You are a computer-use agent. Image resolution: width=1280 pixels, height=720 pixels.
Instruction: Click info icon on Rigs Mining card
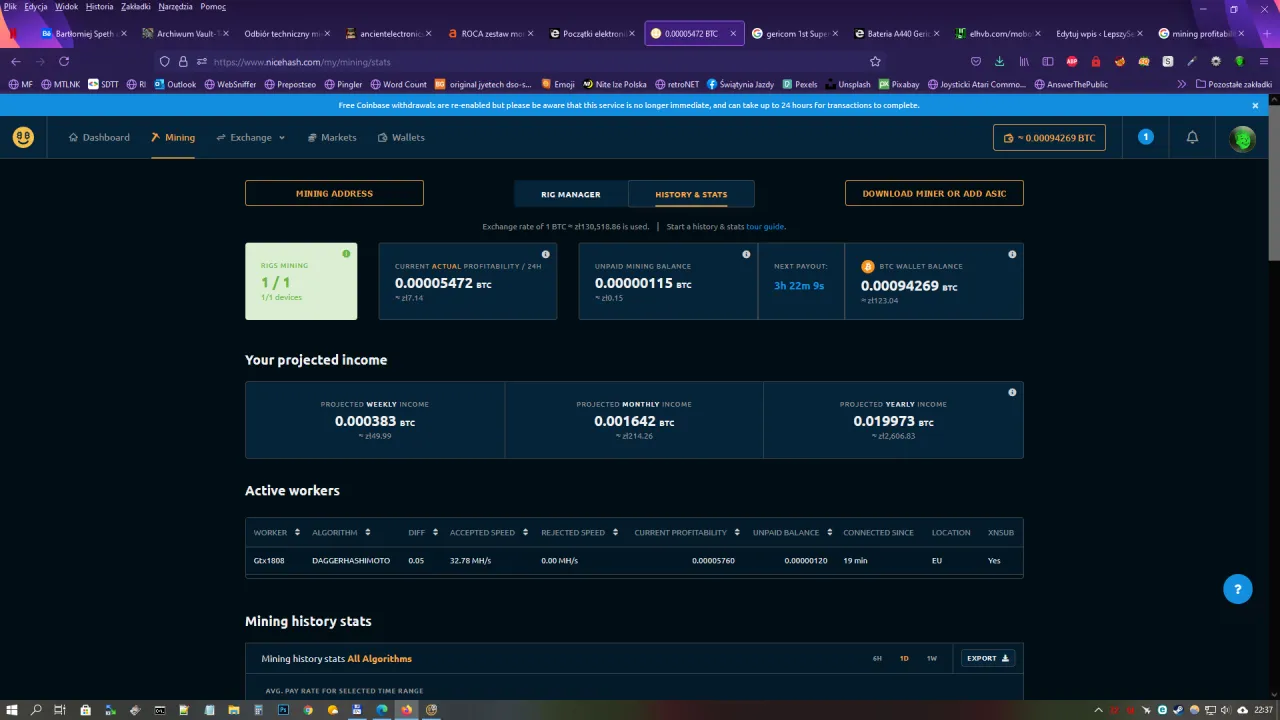tap(346, 254)
